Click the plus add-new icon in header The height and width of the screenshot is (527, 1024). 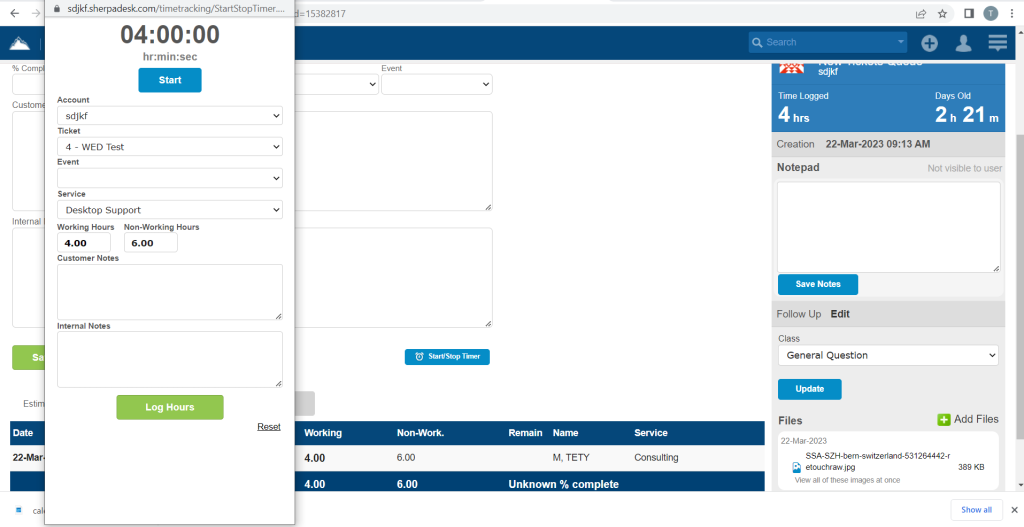[929, 43]
